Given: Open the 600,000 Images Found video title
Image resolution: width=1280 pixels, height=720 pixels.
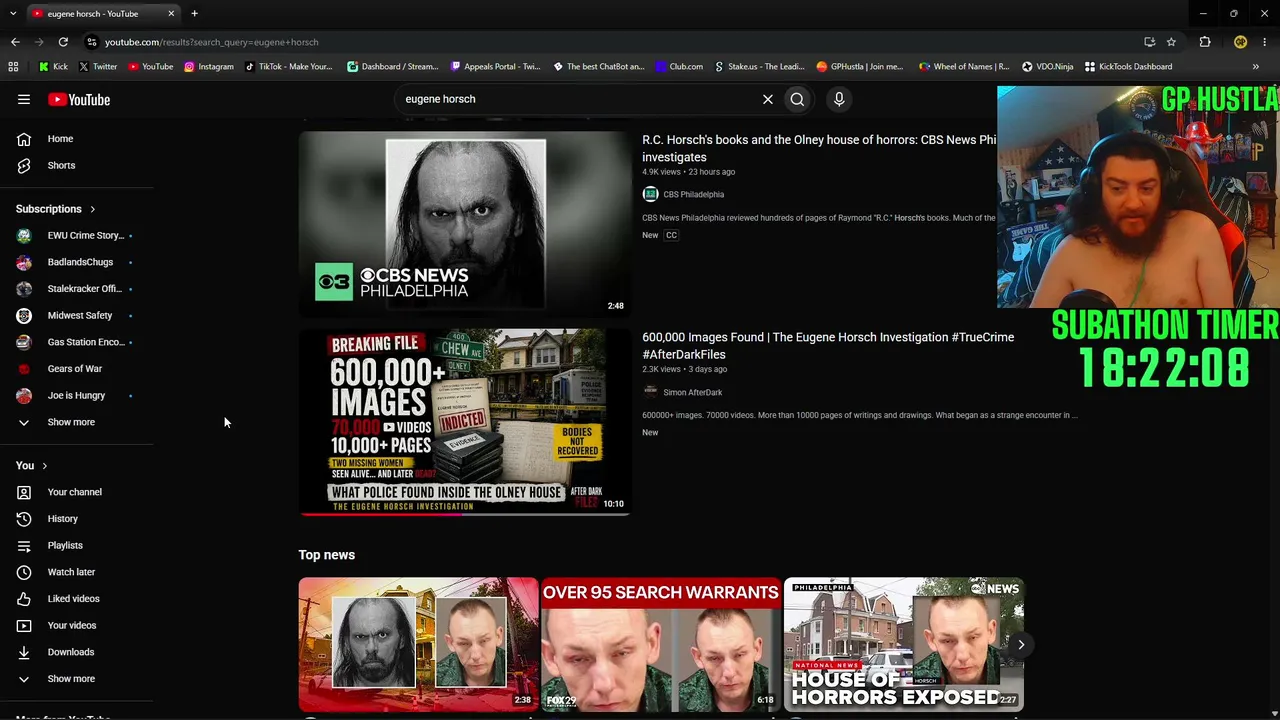Looking at the screenshot, I should 828,346.
